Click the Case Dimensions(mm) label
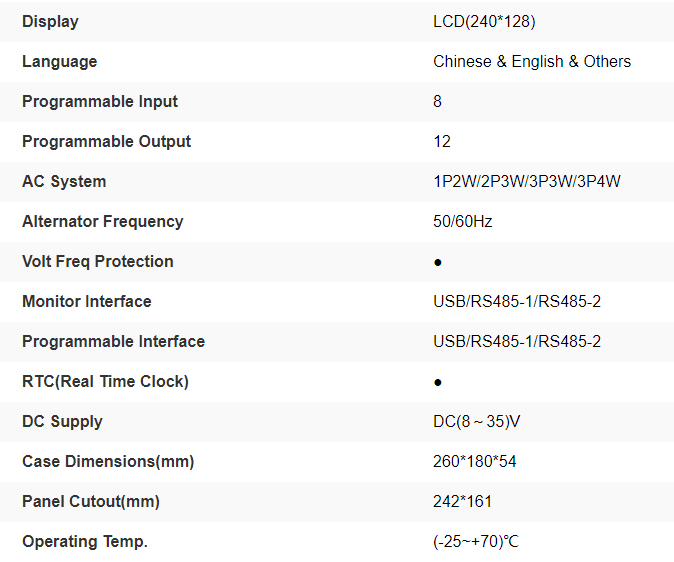 point(108,461)
